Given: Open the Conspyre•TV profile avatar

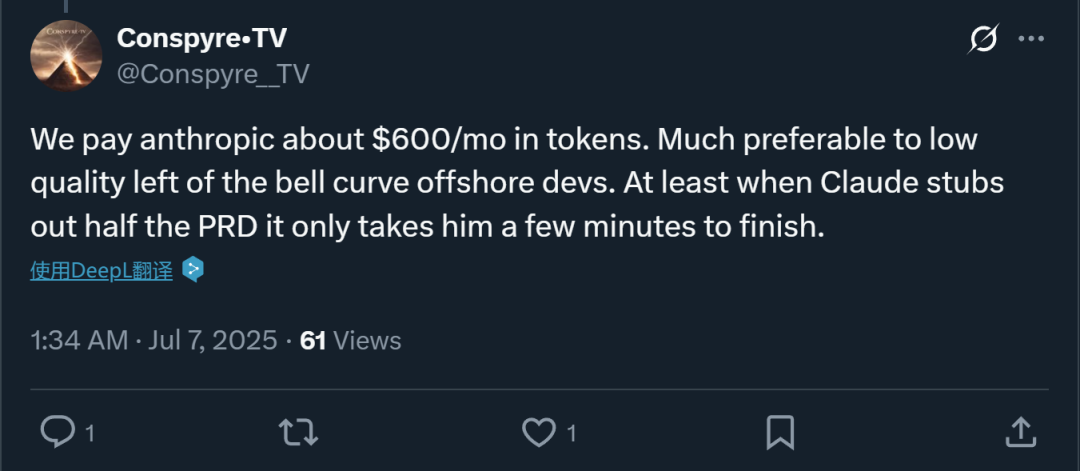Looking at the screenshot, I should pyautogui.click(x=64, y=56).
